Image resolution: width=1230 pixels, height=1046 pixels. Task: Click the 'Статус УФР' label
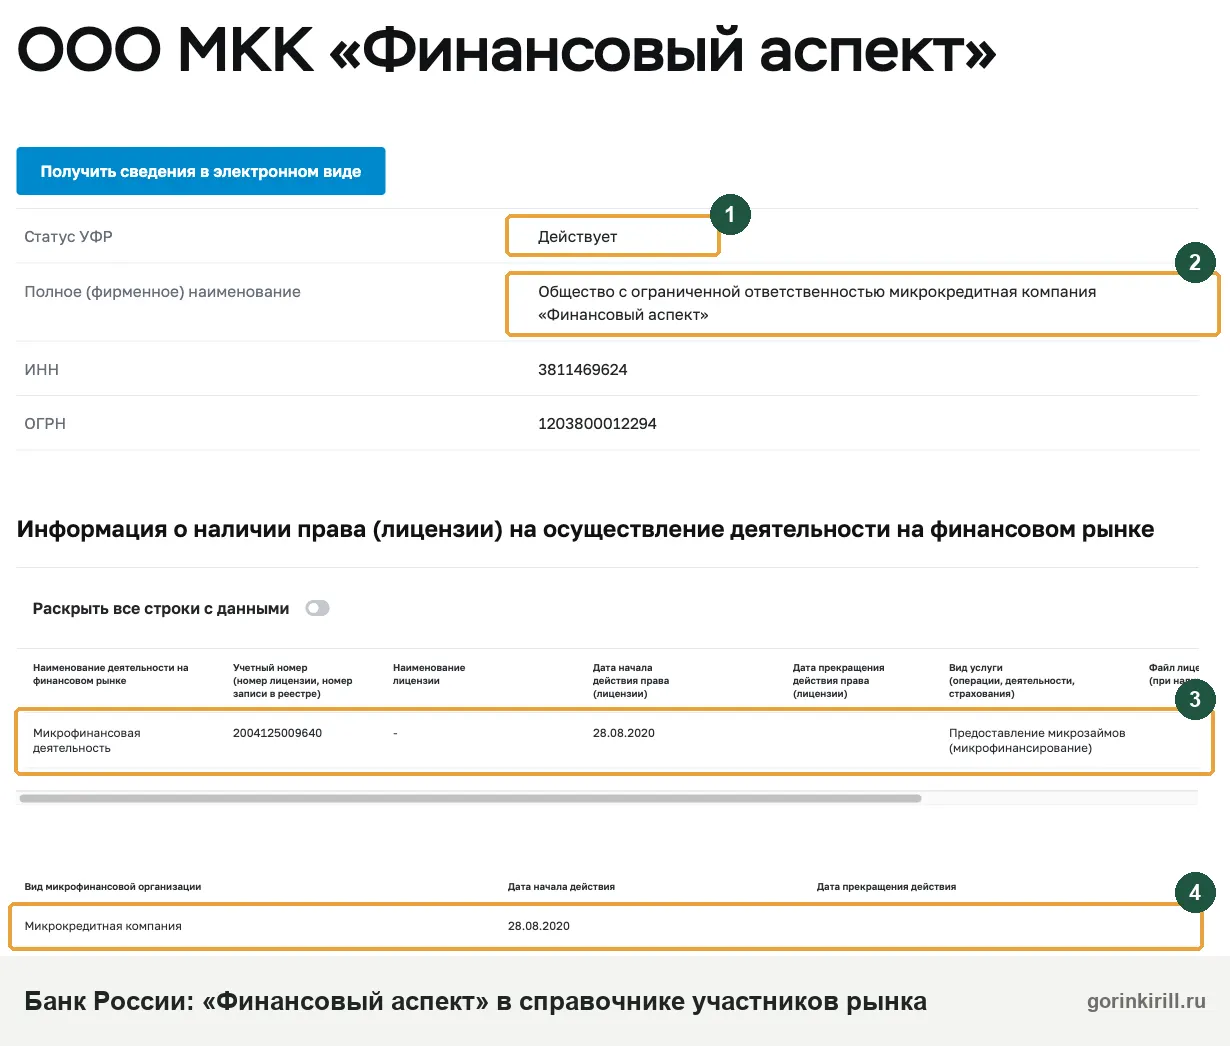coord(68,237)
